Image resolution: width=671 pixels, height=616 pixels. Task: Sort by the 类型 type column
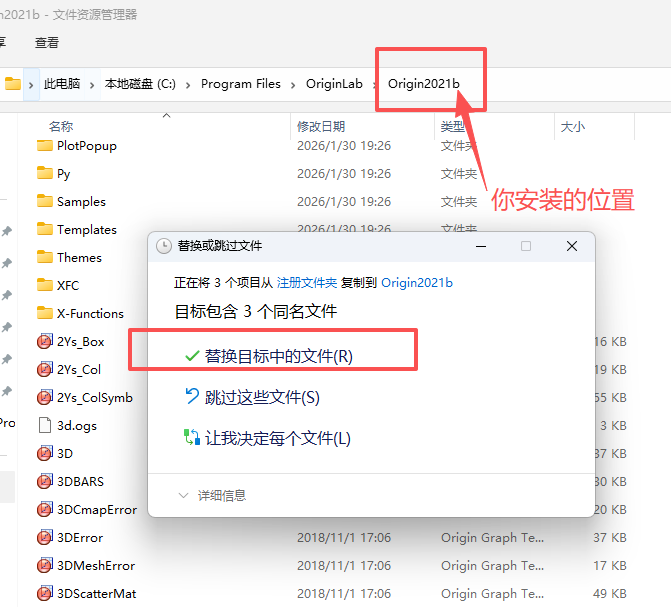click(x=453, y=126)
